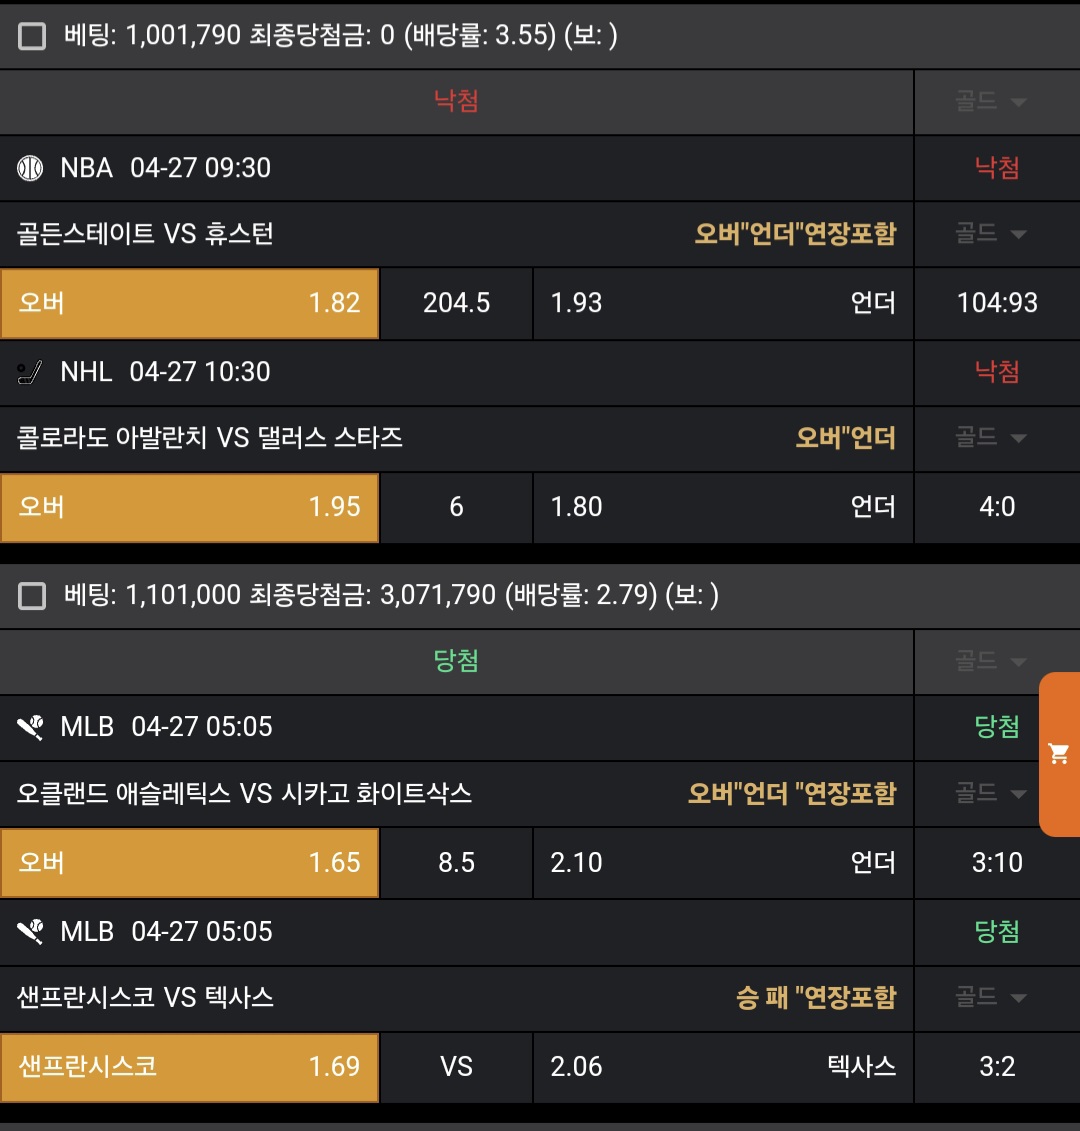Open the 골드 dropdown beside the green 당첨 header

point(990,661)
